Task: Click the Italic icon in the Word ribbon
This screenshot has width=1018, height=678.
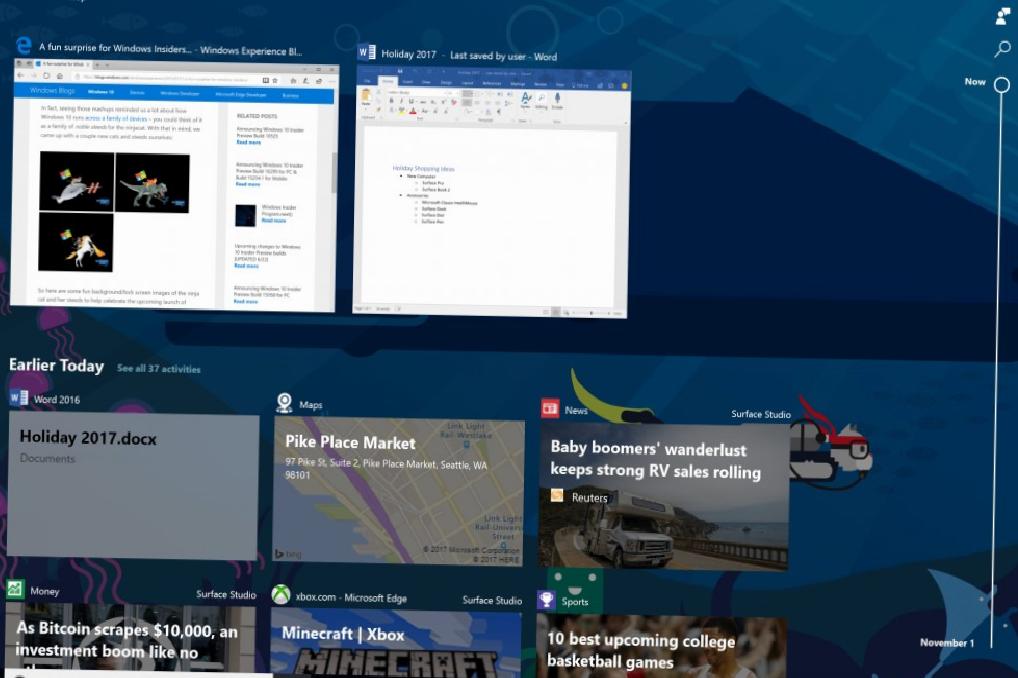Action: [x=401, y=101]
